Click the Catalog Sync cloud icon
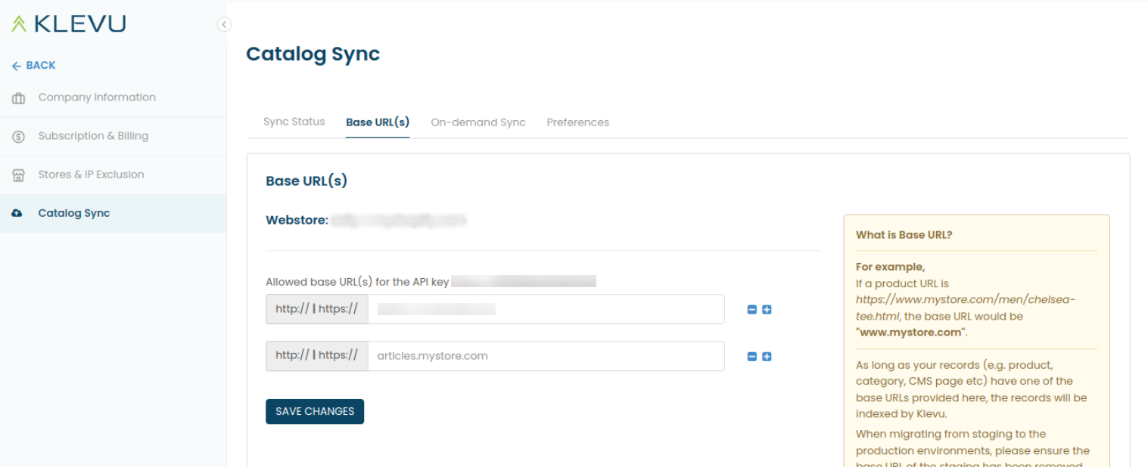Screen dimensions: 1148x467 (x=18, y=214)
